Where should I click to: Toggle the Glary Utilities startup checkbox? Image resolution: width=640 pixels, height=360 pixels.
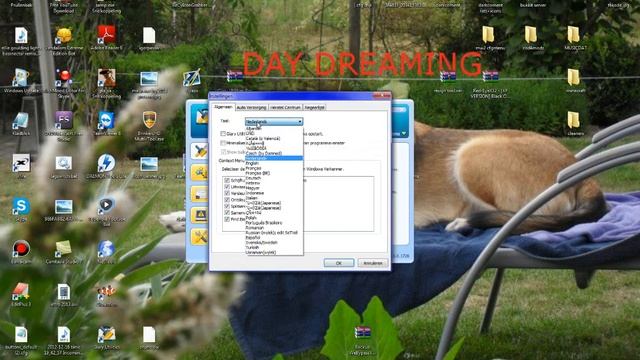[x=223, y=133]
